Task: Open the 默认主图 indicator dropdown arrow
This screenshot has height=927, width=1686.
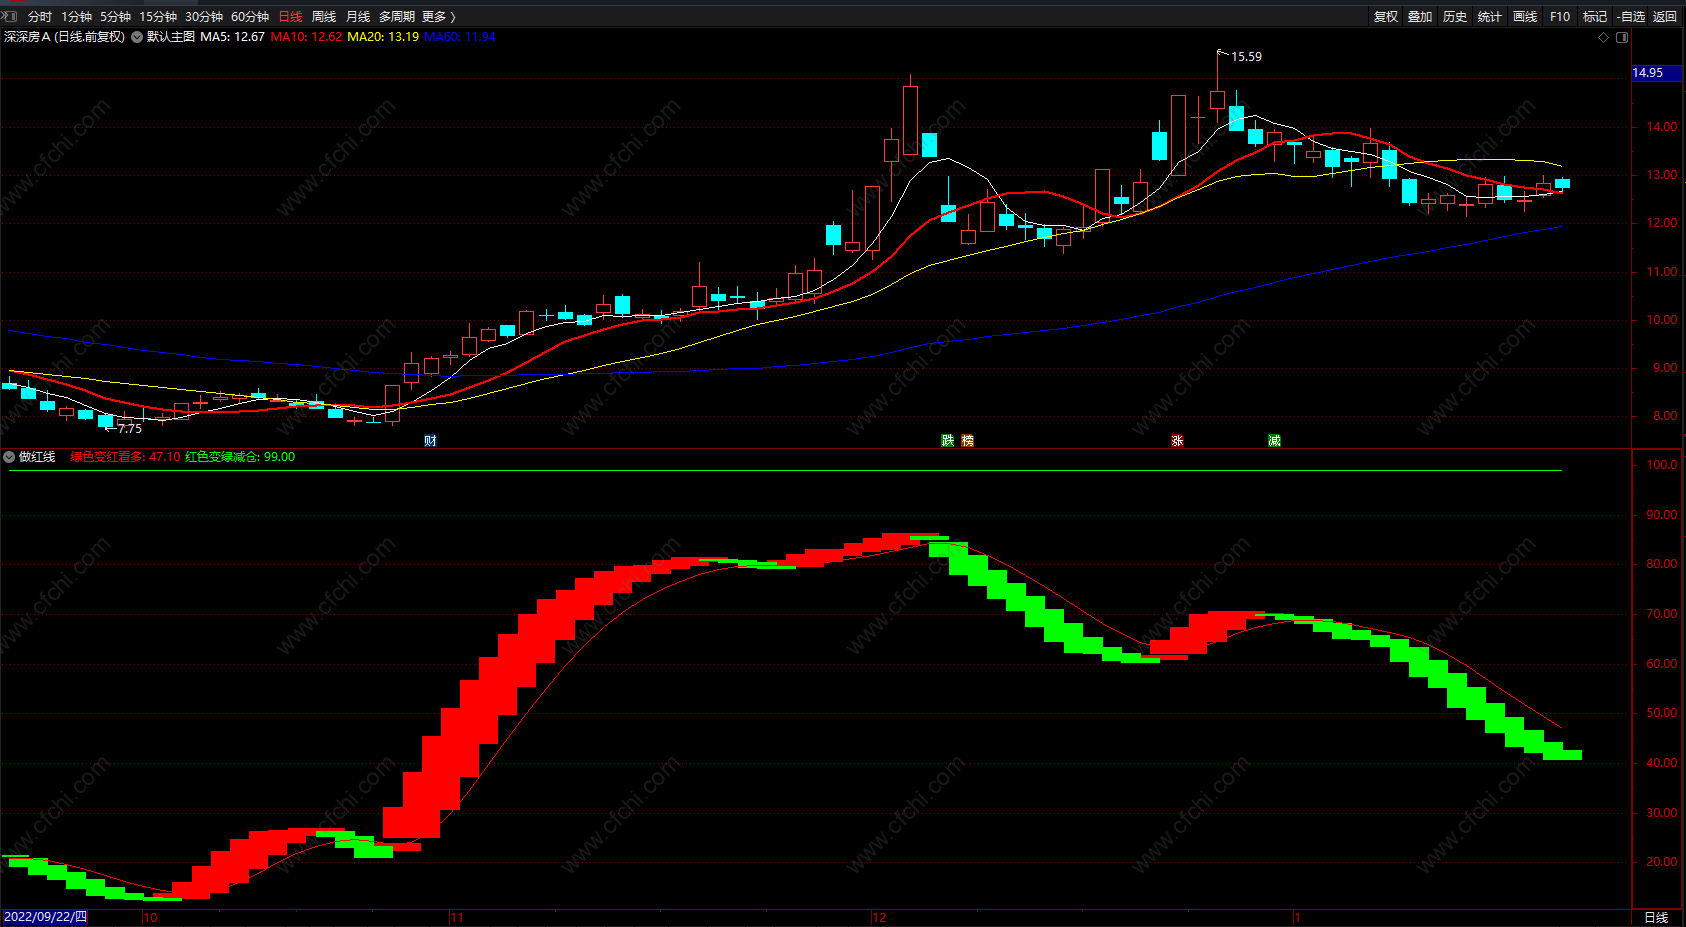Action: coord(137,37)
